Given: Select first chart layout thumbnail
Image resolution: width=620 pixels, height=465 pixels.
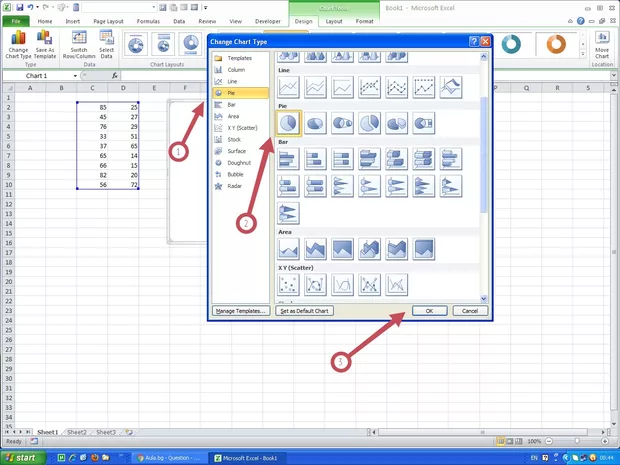Looking at the screenshot, I should pos(136,43).
